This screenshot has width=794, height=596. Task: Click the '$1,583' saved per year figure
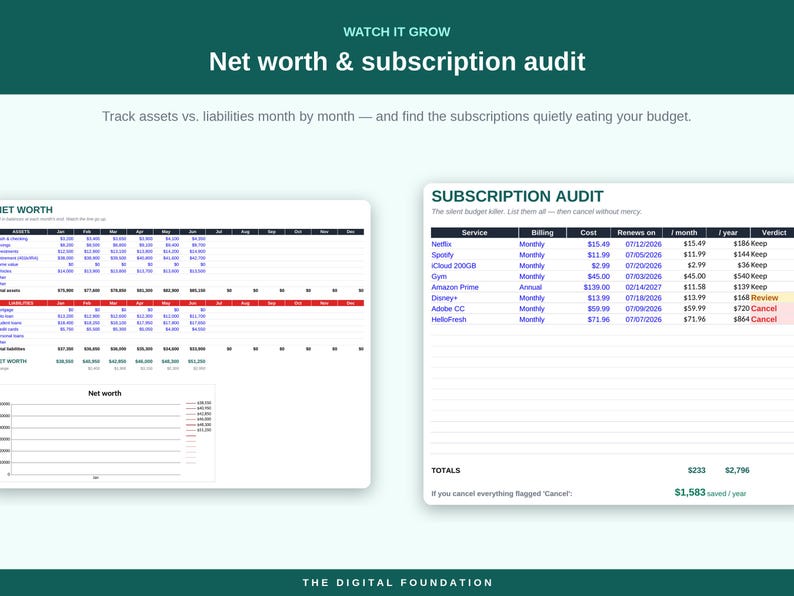[x=690, y=492]
